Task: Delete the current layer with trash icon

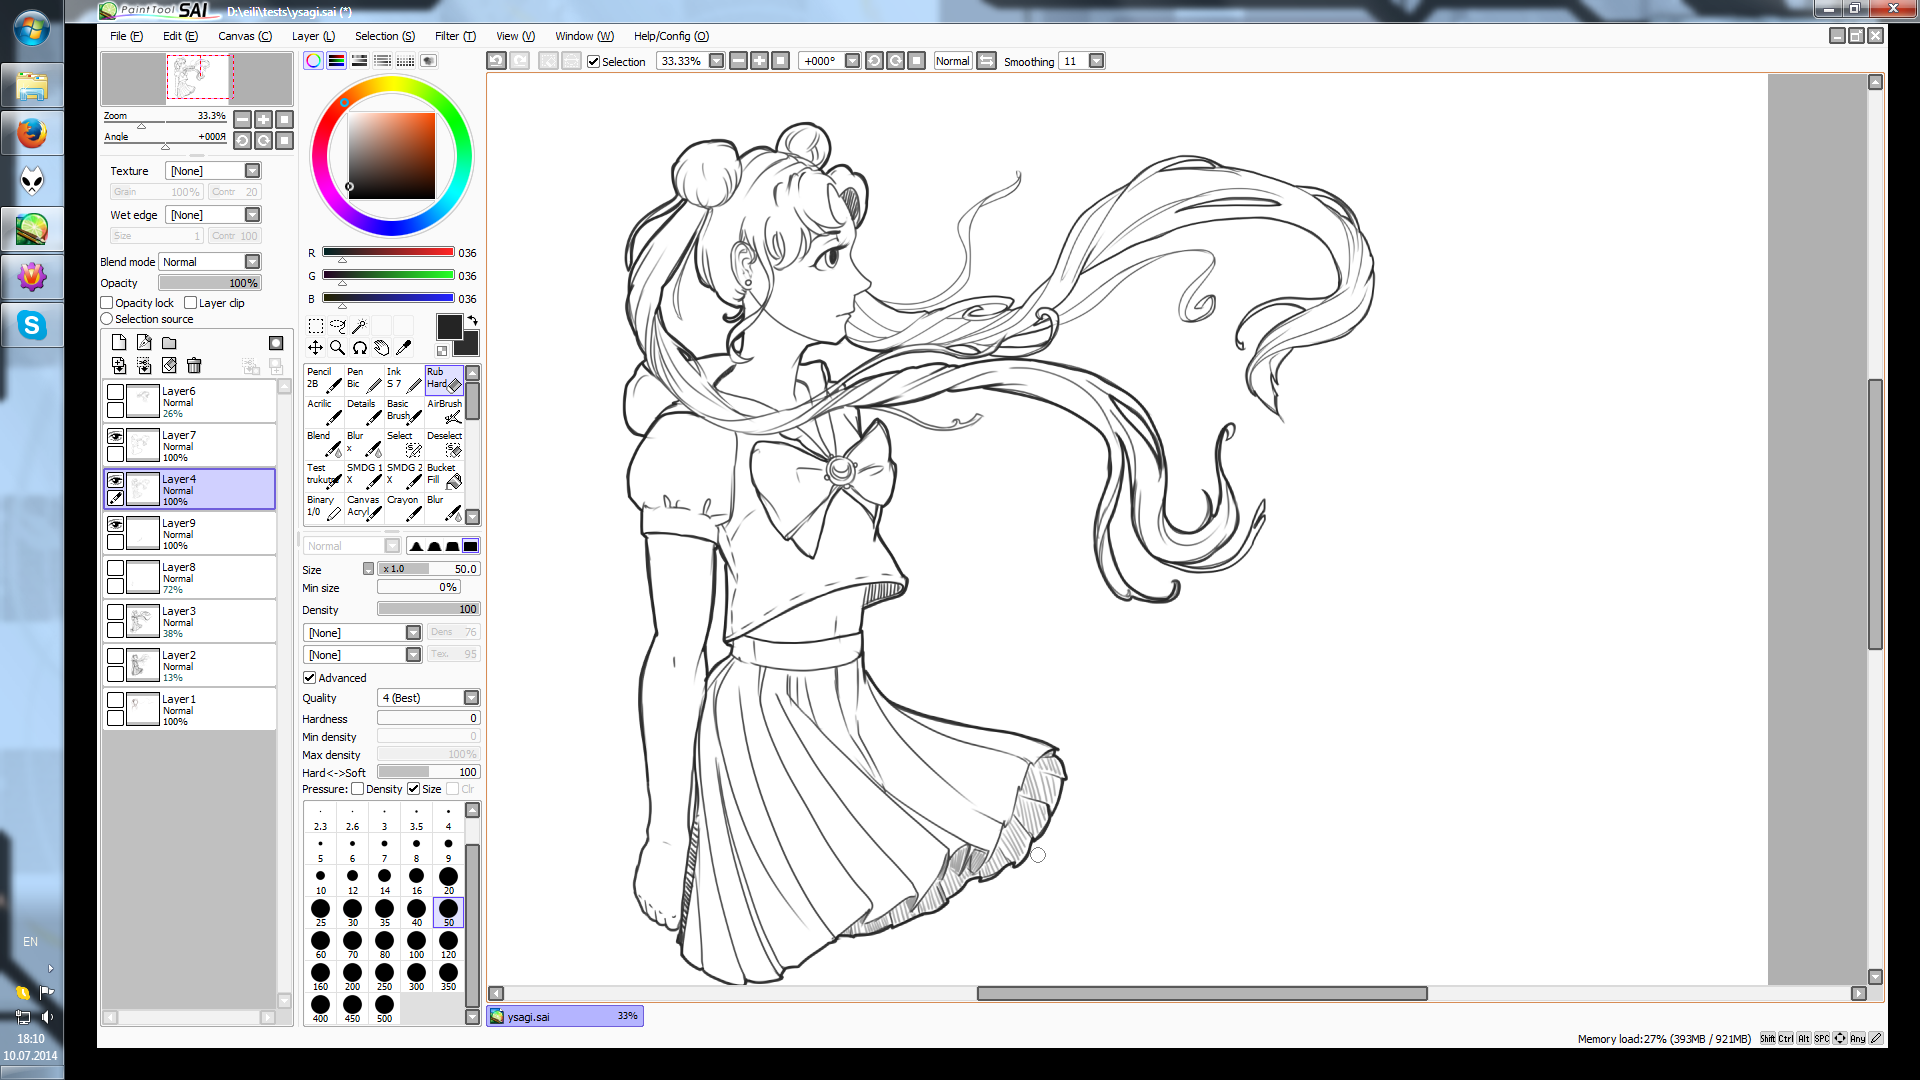Action: pyautogui.click(x=194, y=366)
